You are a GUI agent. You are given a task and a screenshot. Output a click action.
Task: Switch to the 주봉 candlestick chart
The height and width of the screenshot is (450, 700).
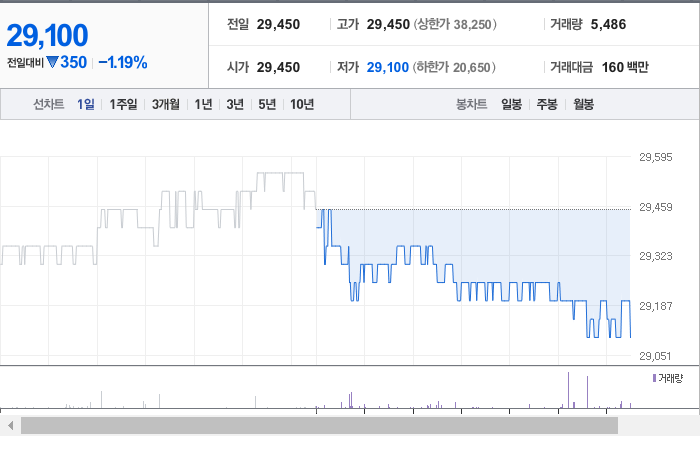pos(547,104)
